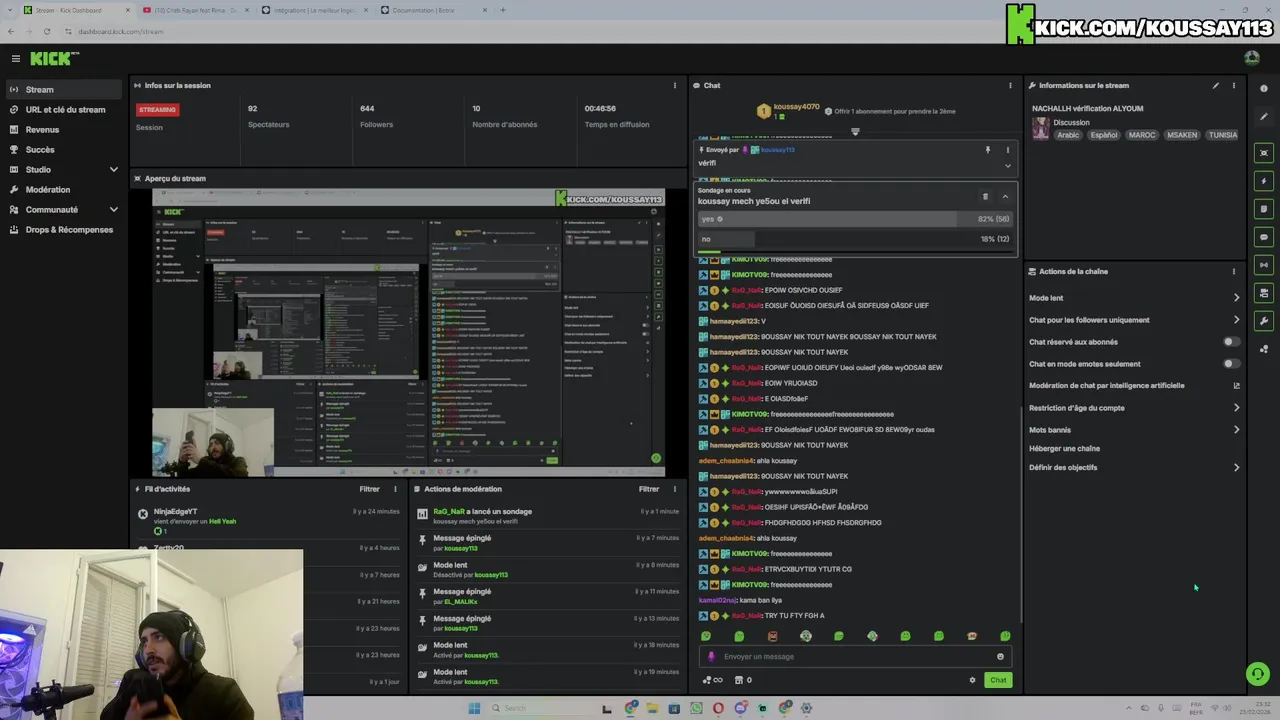
Task: Open emoji picker in message box
Action: pyautogui.click(x=1000, y=657)
